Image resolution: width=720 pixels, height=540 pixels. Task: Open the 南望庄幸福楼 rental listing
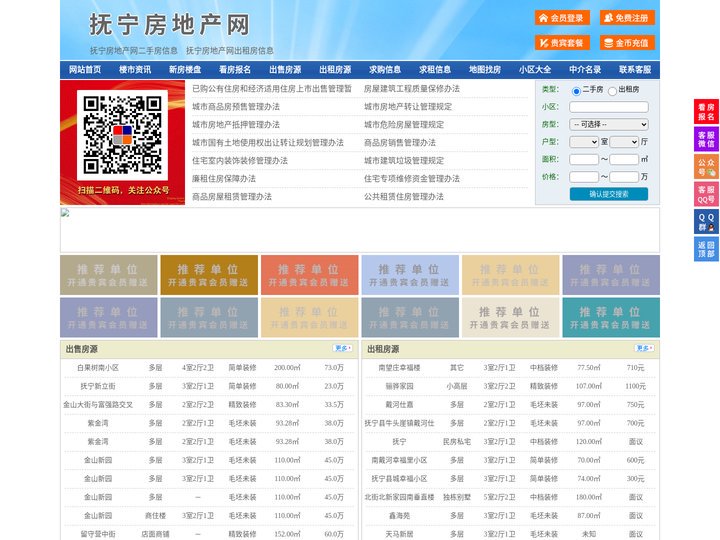pyautogui.click(x=399, y=368)
